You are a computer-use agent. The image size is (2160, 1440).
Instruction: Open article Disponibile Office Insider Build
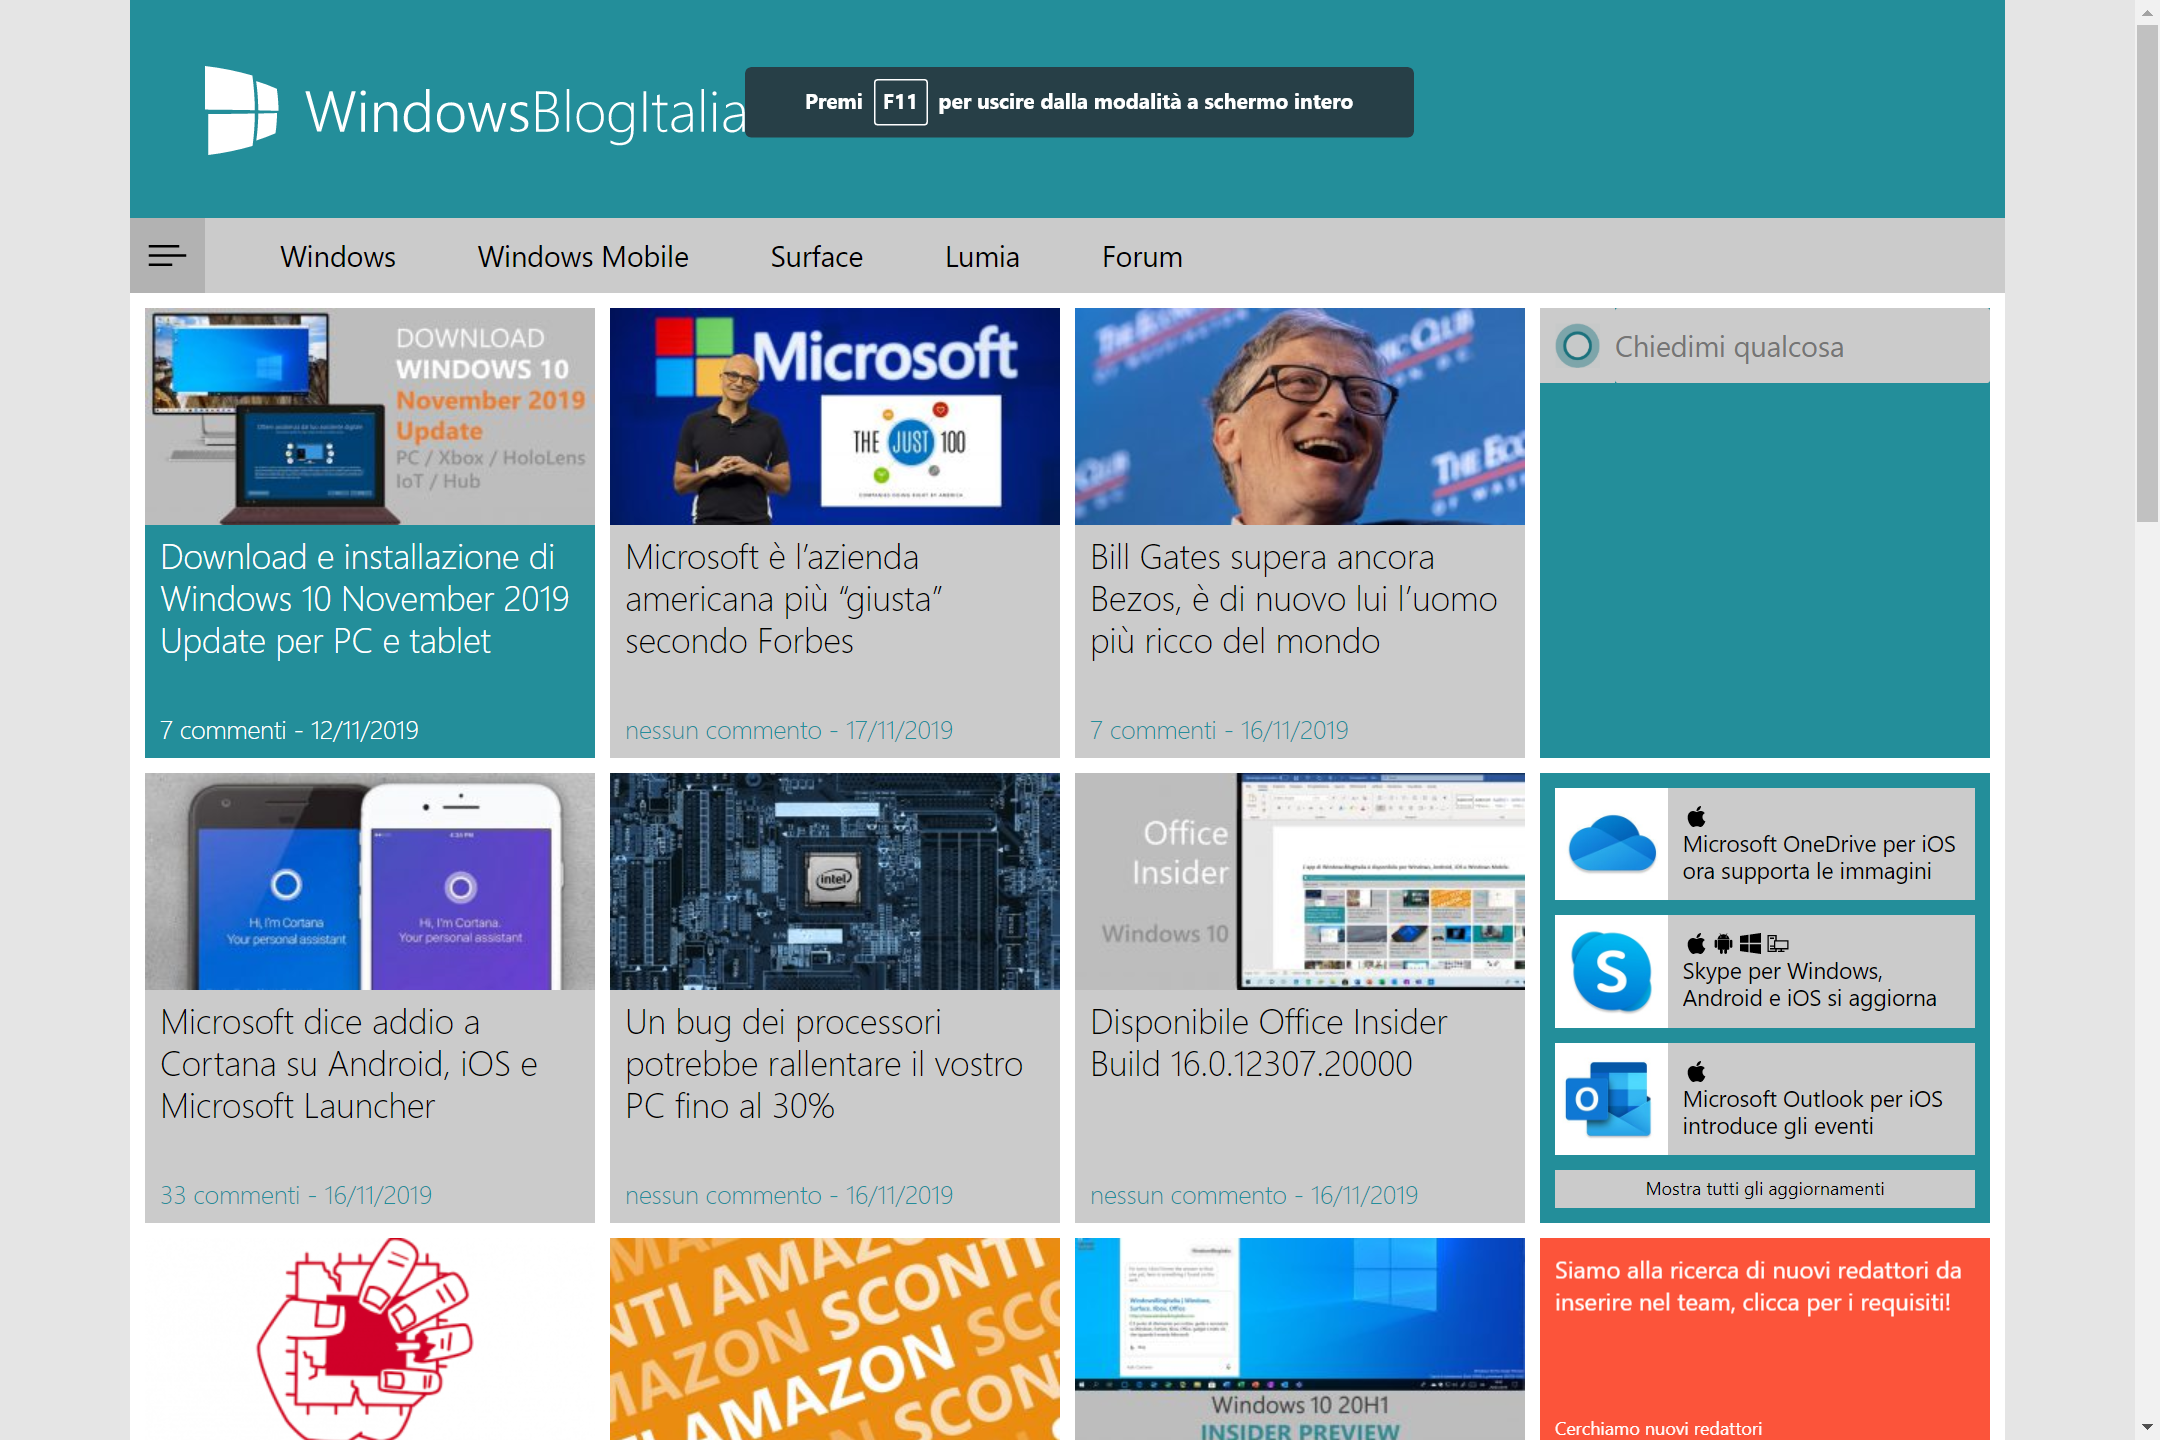click(x=1269, y=1043)
